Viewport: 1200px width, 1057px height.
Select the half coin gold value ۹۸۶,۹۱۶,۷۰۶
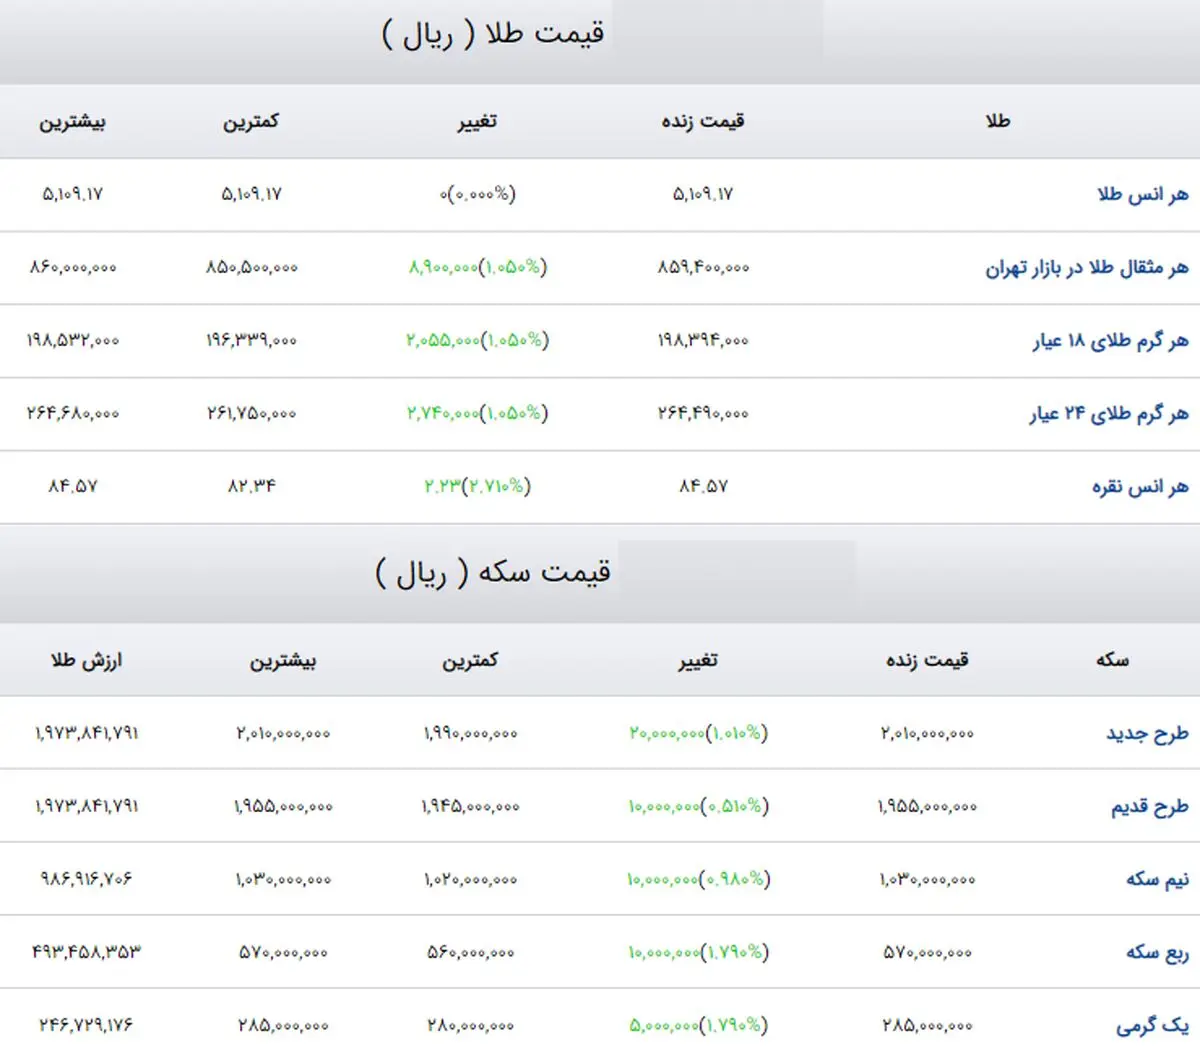86,879
